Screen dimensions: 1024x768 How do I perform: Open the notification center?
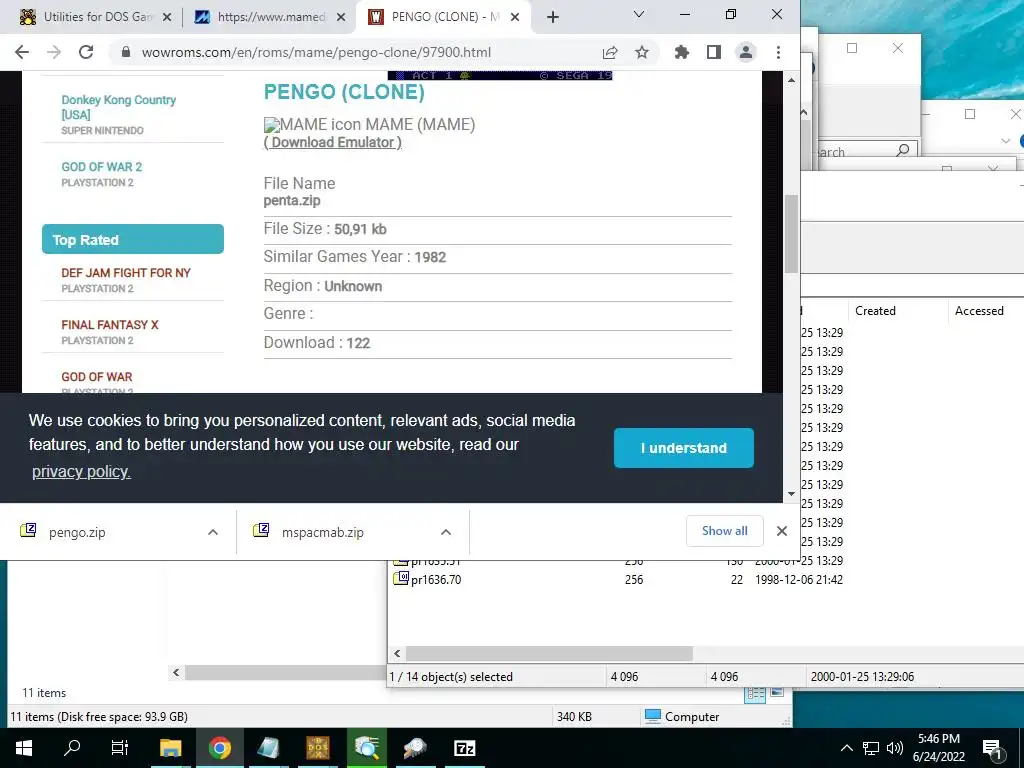pos(993,749)
